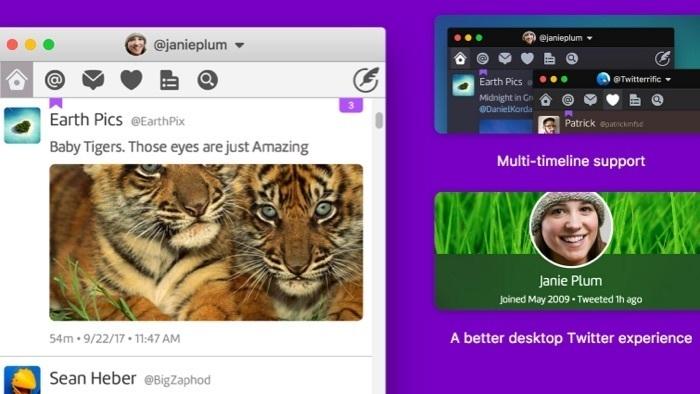Click Mentions icon in Twitterrific window
This screenshot has width=700, height=394.
click(568, 100)
